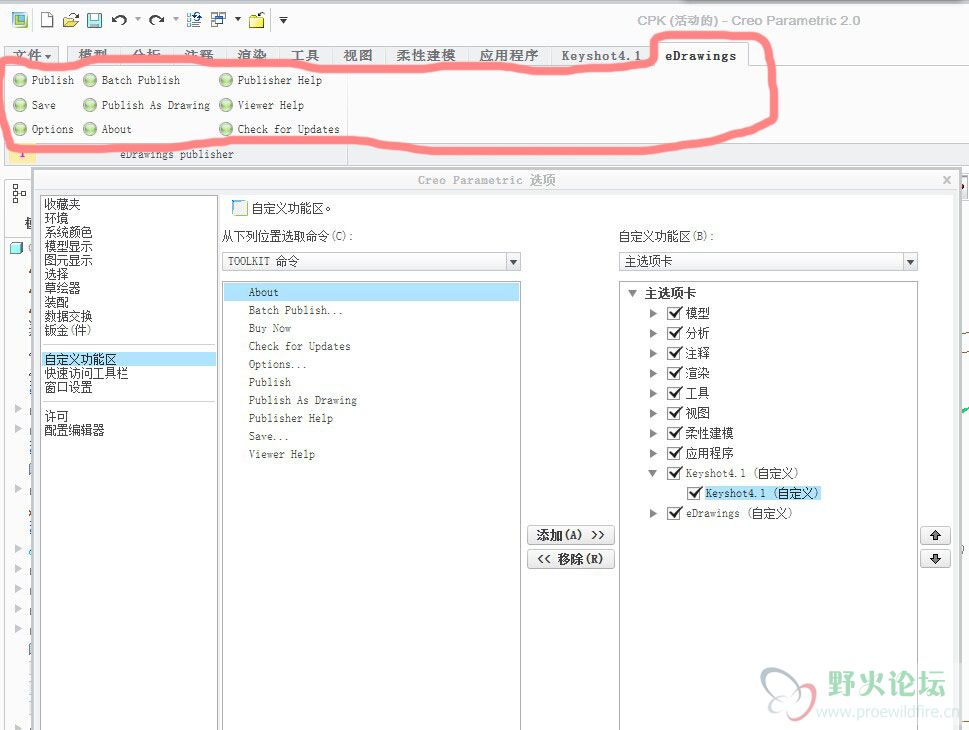Click the Check for Updates ribbon icon
969x730 pixels.
click(226, 129)
